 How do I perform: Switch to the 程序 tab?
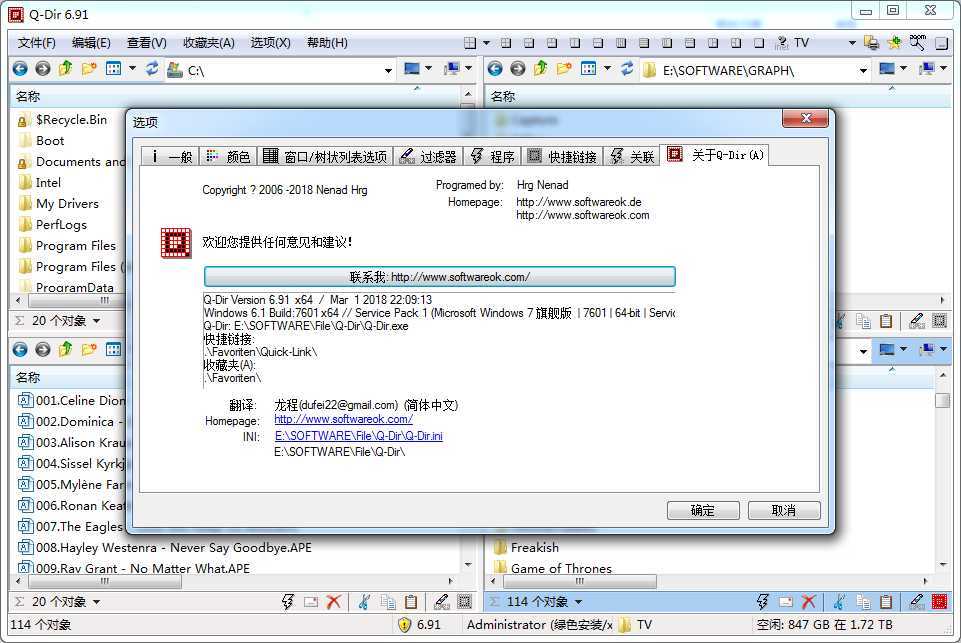coord(492,157)
